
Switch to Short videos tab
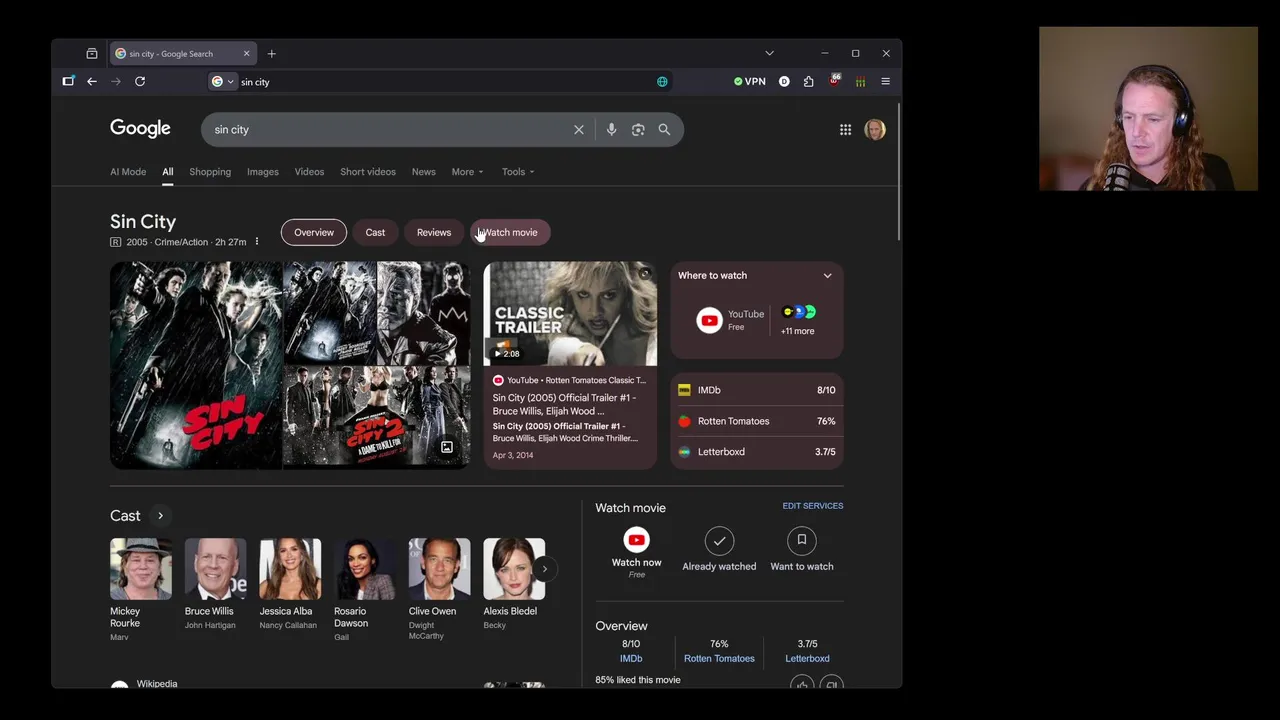[x=368, y=172]
